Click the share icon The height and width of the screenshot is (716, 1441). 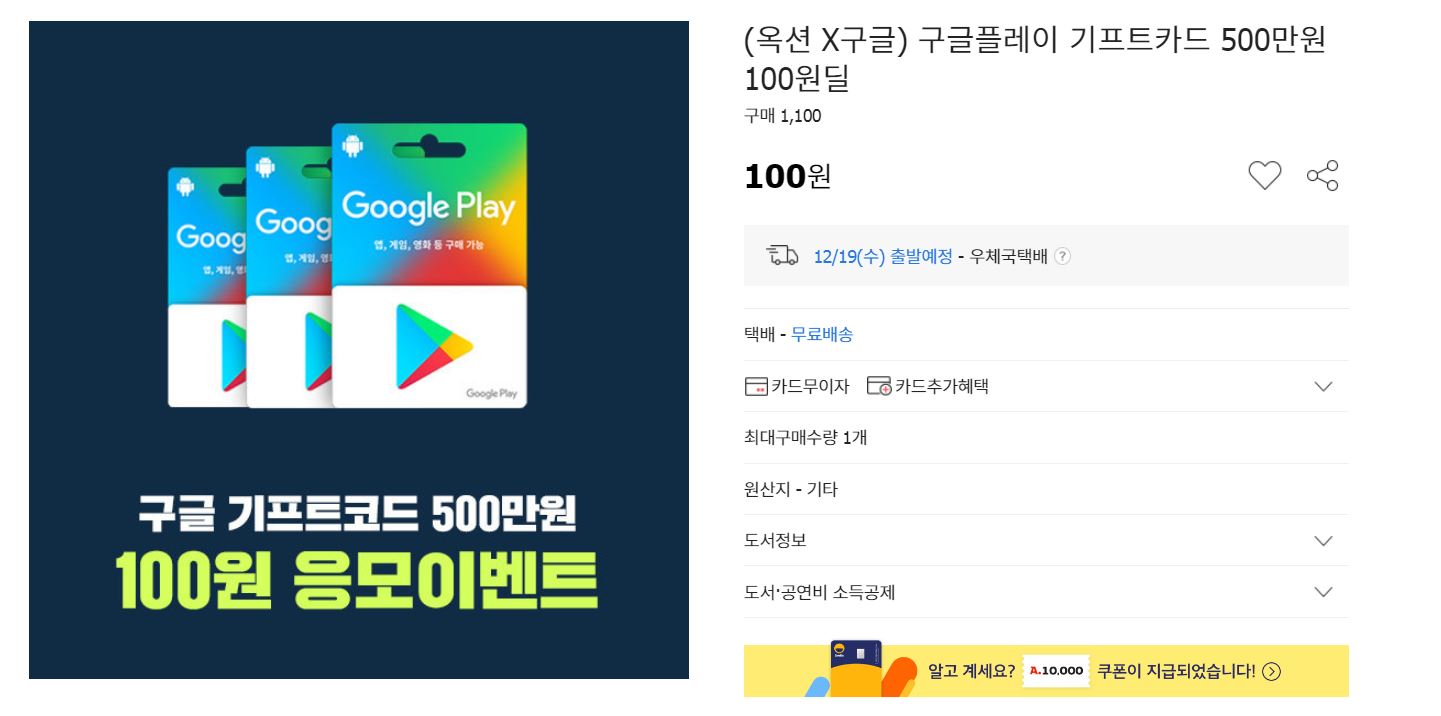pyautogui.click(x=1322, y=176)
